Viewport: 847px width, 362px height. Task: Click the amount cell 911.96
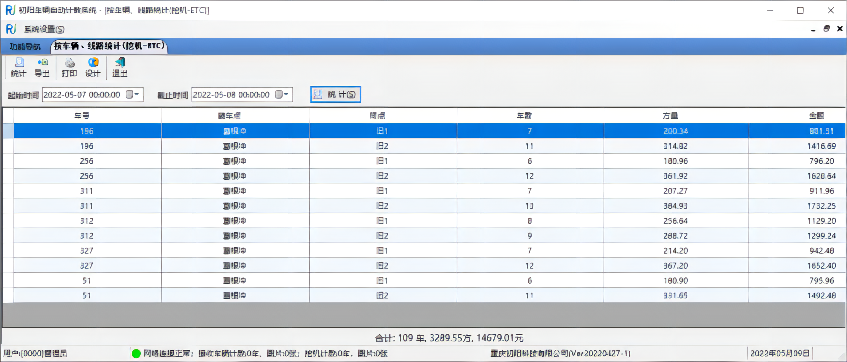[797, 191]
